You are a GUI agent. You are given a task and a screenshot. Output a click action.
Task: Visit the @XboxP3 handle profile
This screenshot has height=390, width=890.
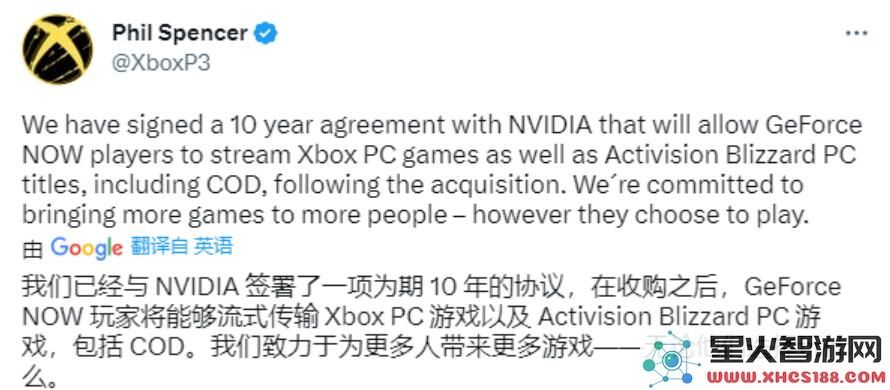point(161,62)
